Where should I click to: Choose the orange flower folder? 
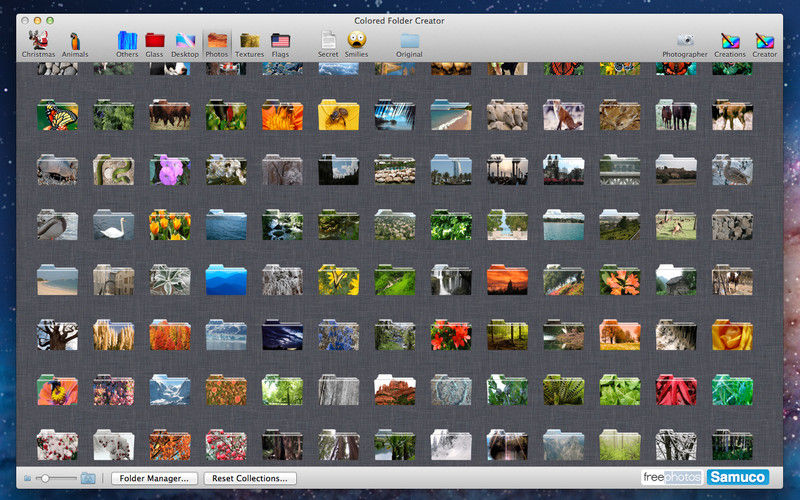282,115
